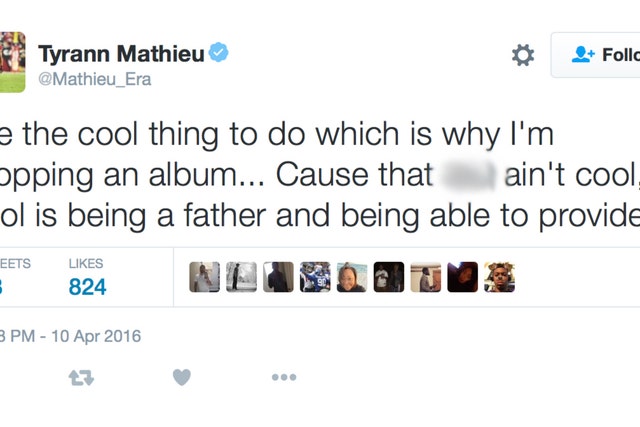Viewport: 640px width, 427px height.
Task: Click Tyrann Mathieu's profile avatar
Action: coord(12,62)
